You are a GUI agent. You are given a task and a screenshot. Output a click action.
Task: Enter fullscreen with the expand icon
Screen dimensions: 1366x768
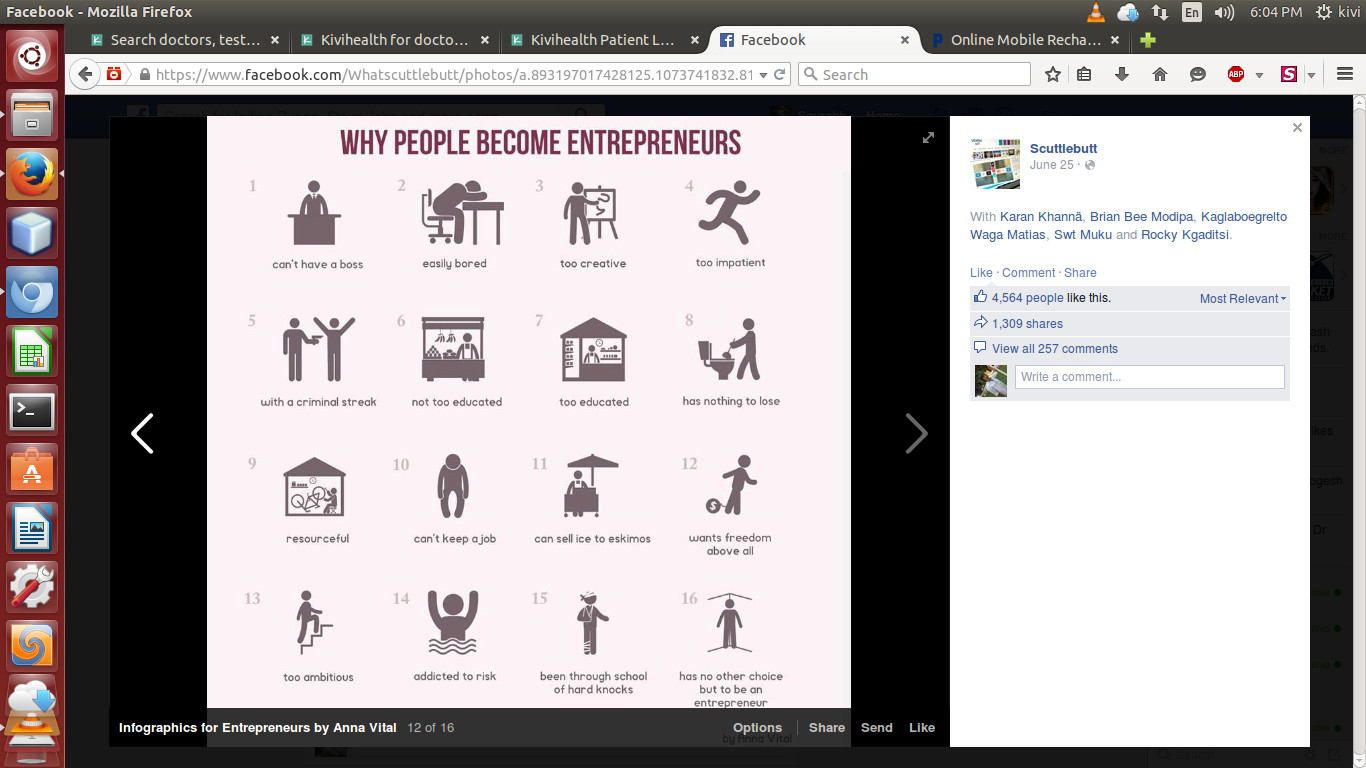tap(928, 138)
